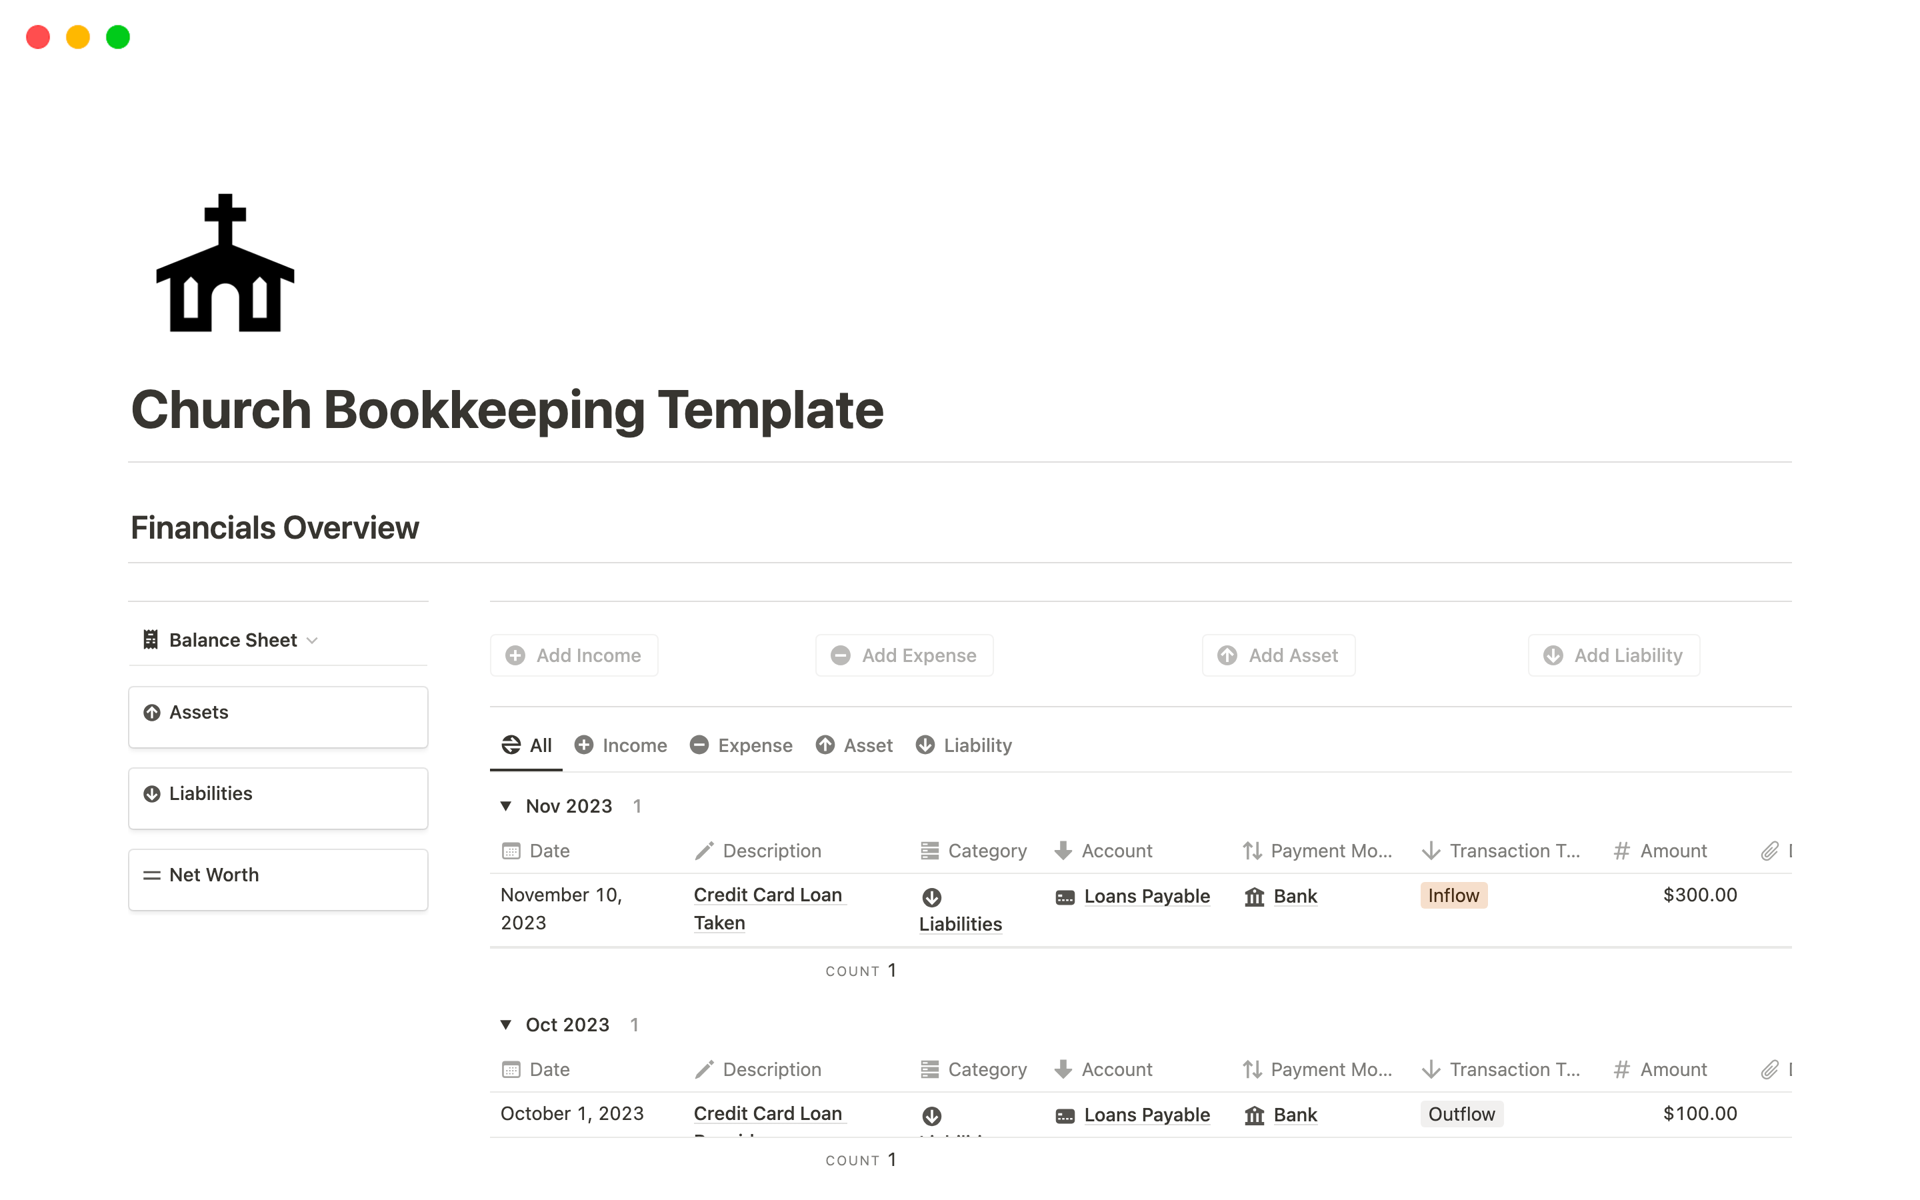Select the All transactions filter

click(x=540, y=745)
